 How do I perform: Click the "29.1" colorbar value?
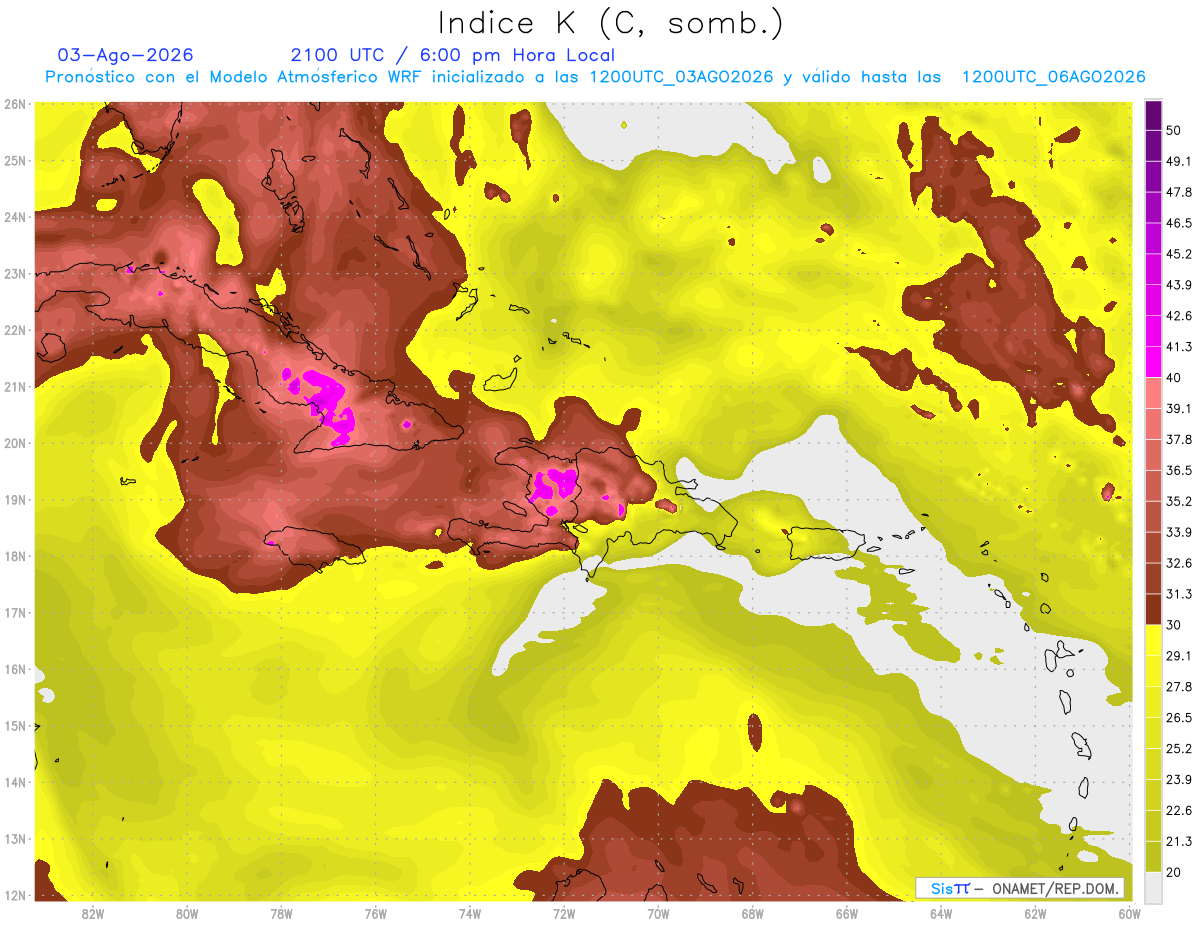[1179, 656]
